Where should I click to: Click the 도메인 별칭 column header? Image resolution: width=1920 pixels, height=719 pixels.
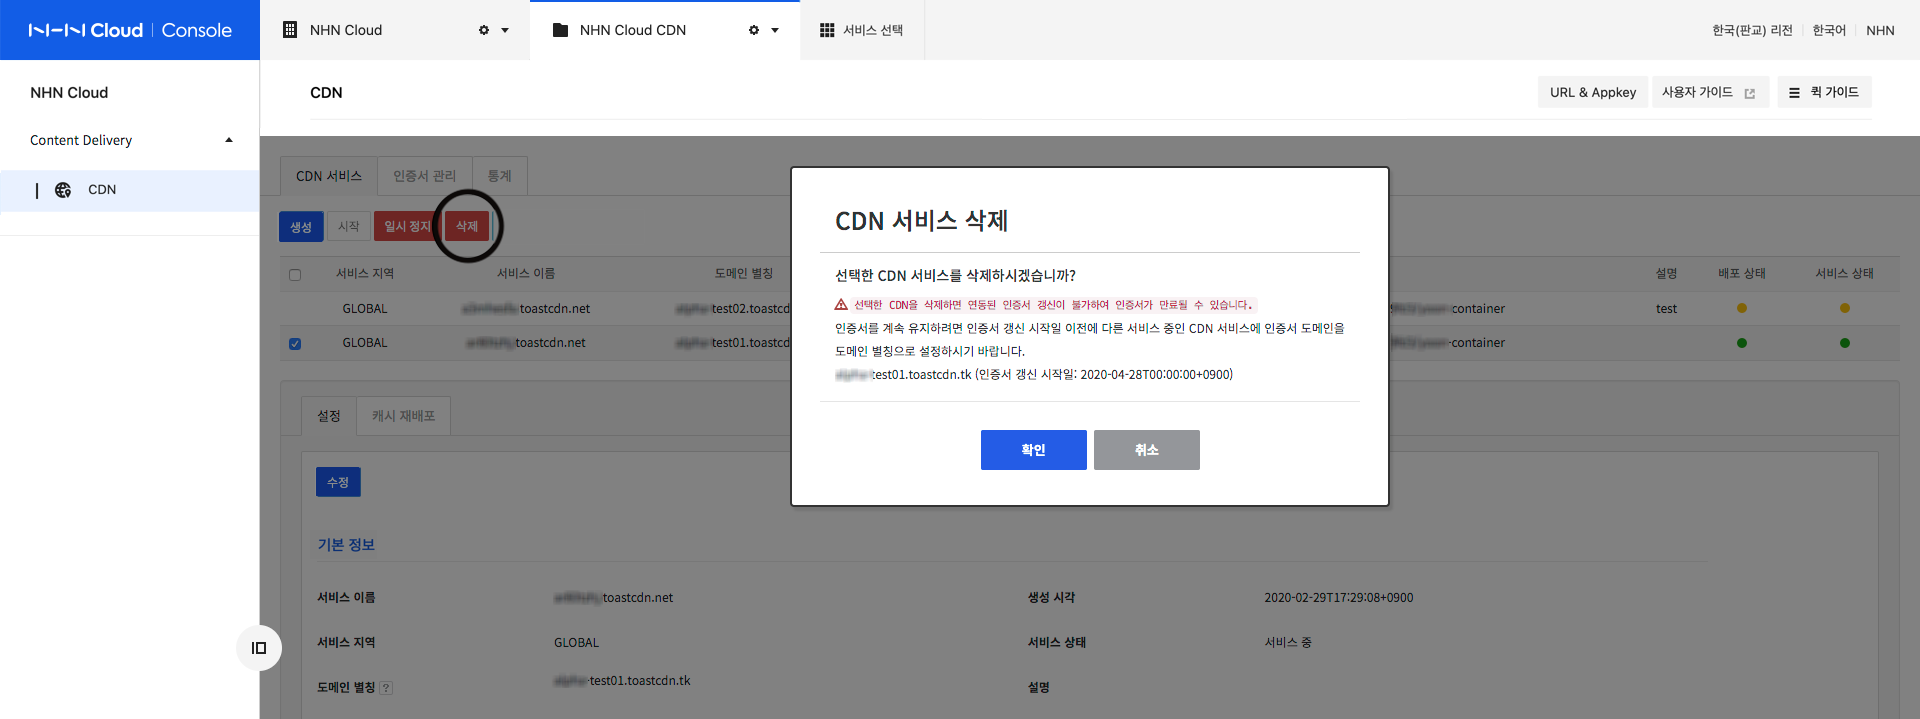pos(744,274)
